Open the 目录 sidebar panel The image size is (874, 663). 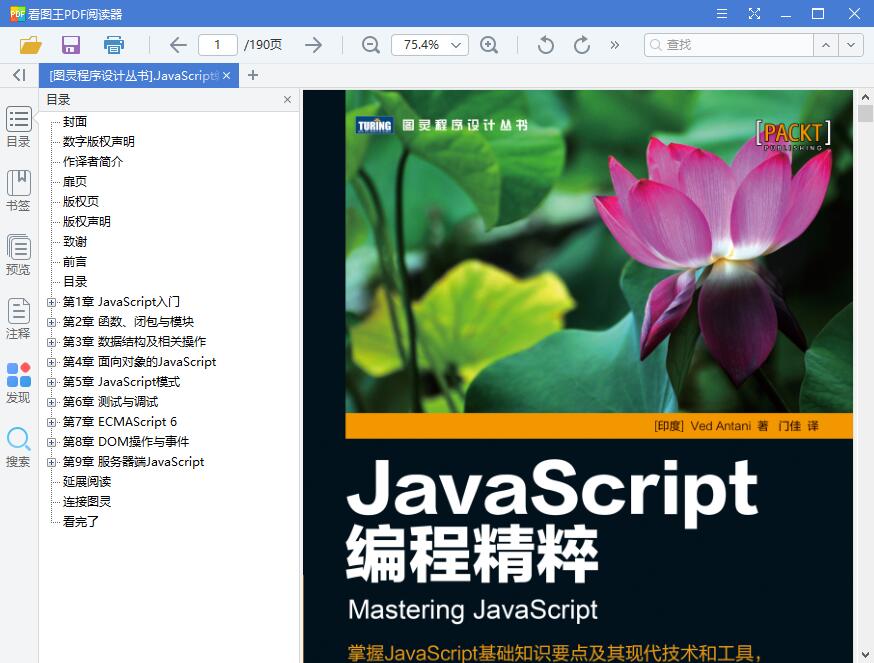pyautogui.click(x=18, y=127)
